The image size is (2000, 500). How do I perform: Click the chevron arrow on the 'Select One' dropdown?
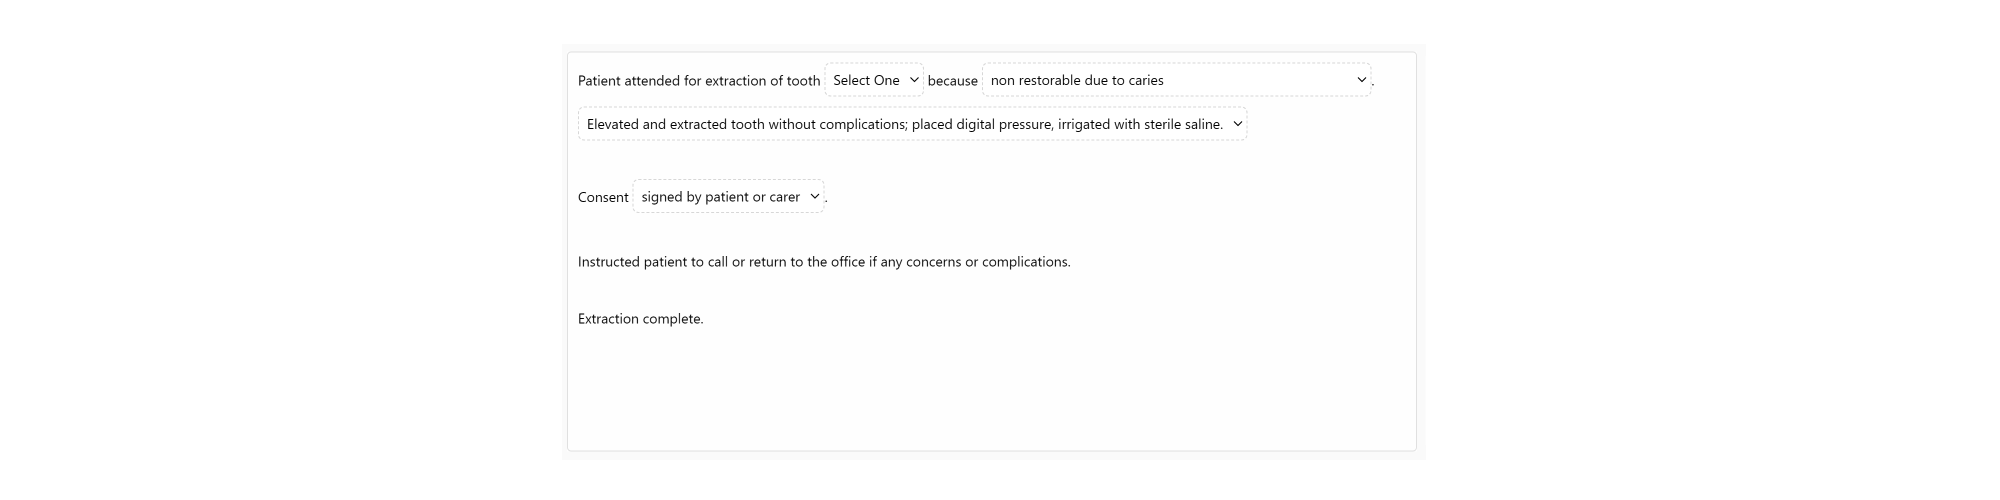click(x=914, y=80)
